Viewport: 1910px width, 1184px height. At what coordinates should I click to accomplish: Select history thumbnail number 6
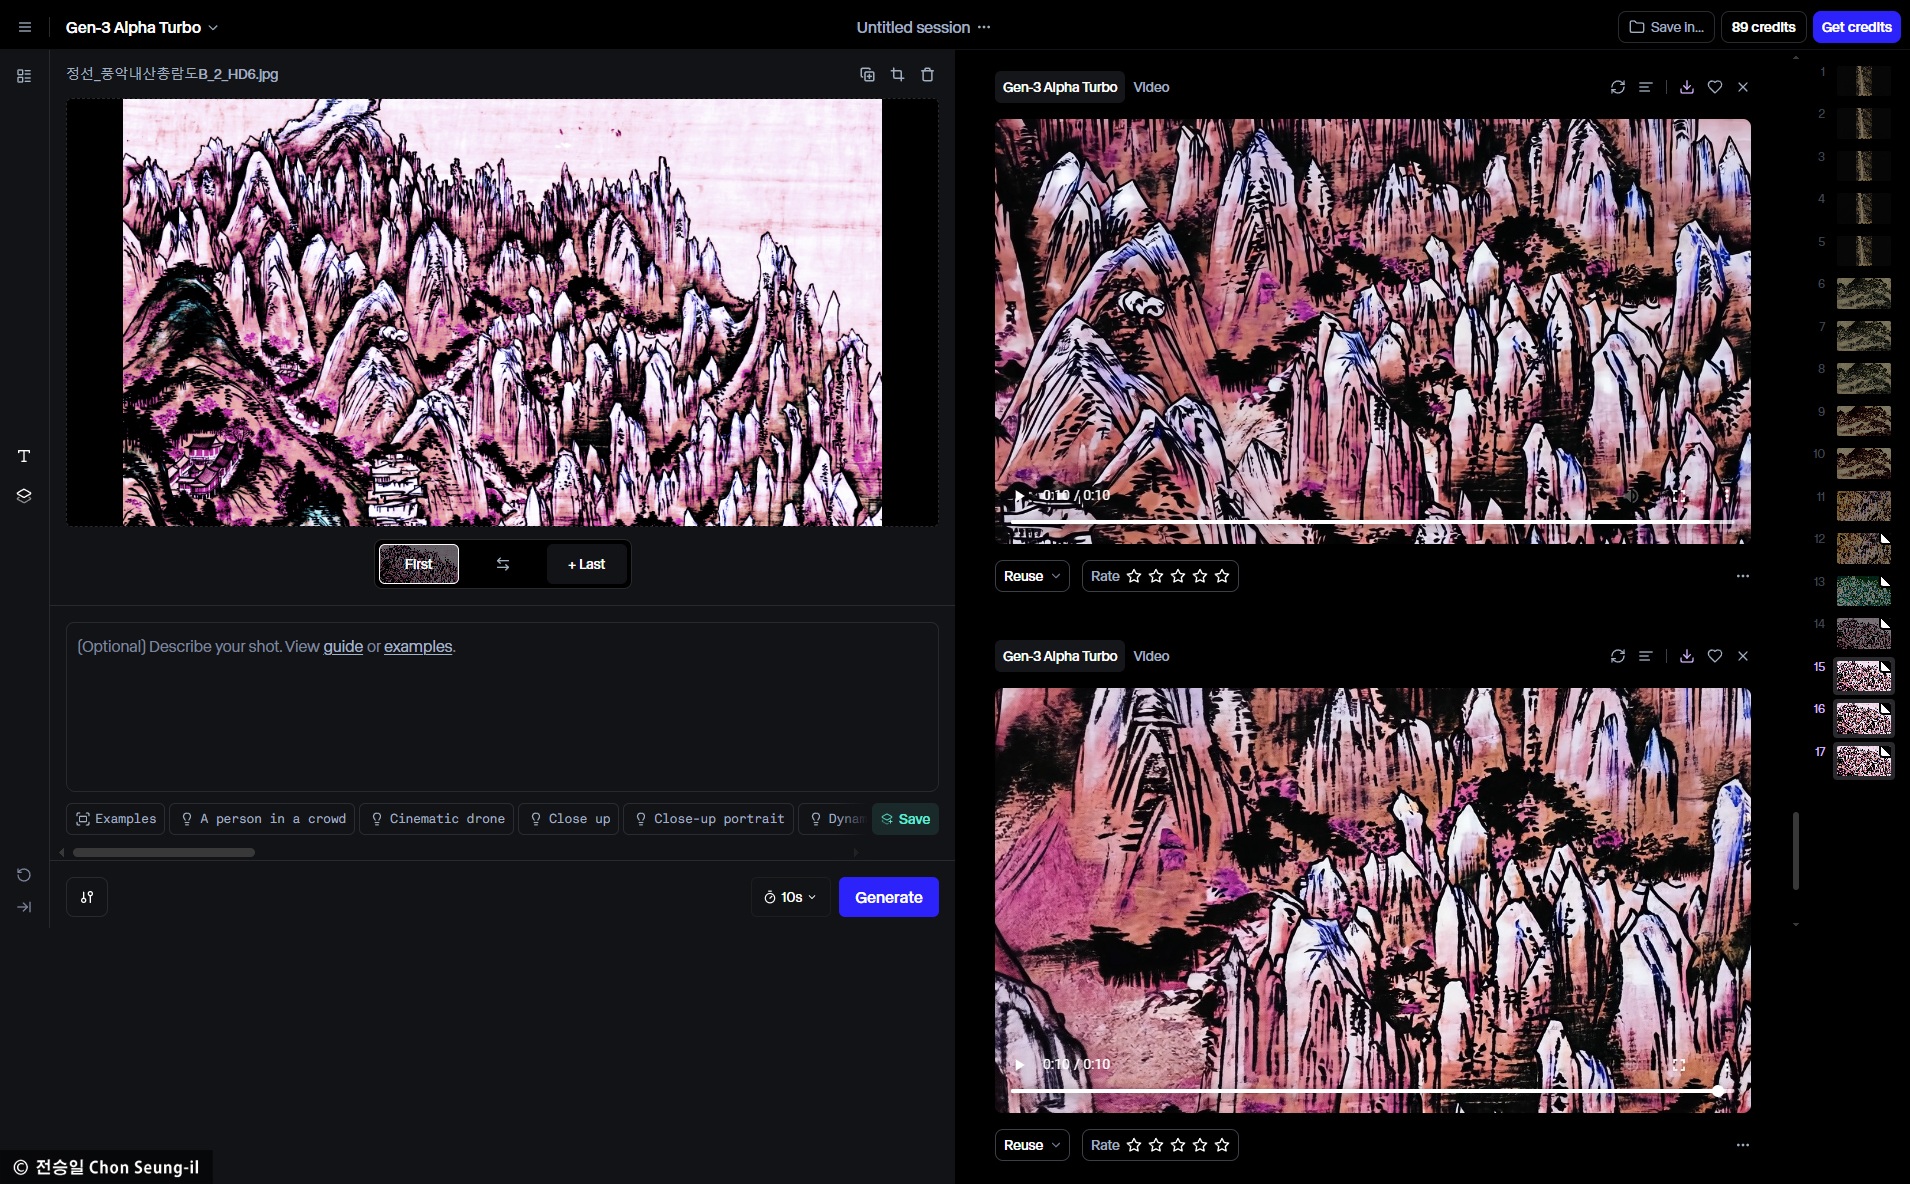pos(1863,293)
